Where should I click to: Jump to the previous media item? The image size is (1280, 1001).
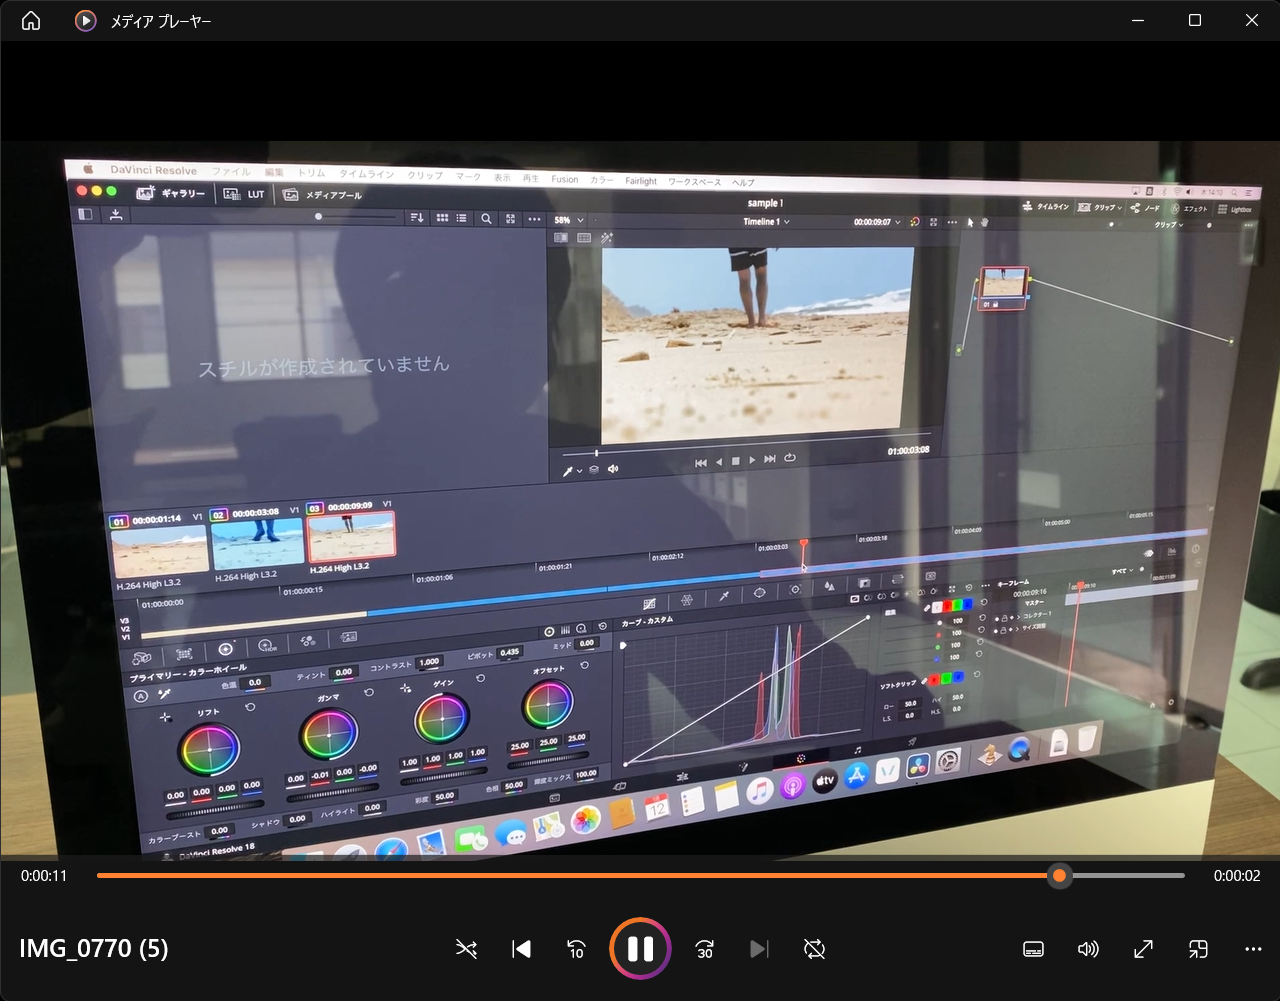pos(521,949)
